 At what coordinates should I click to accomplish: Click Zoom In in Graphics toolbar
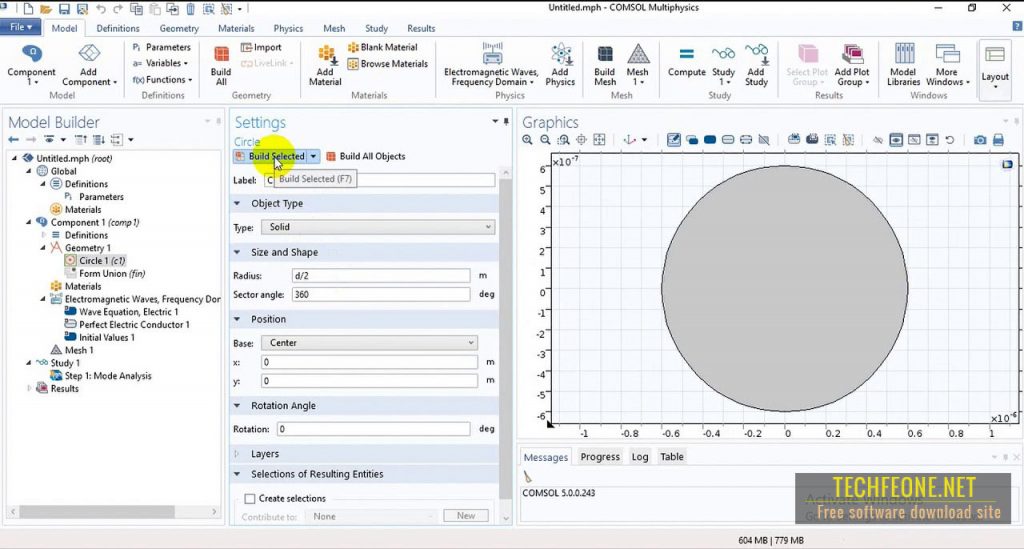528,140
